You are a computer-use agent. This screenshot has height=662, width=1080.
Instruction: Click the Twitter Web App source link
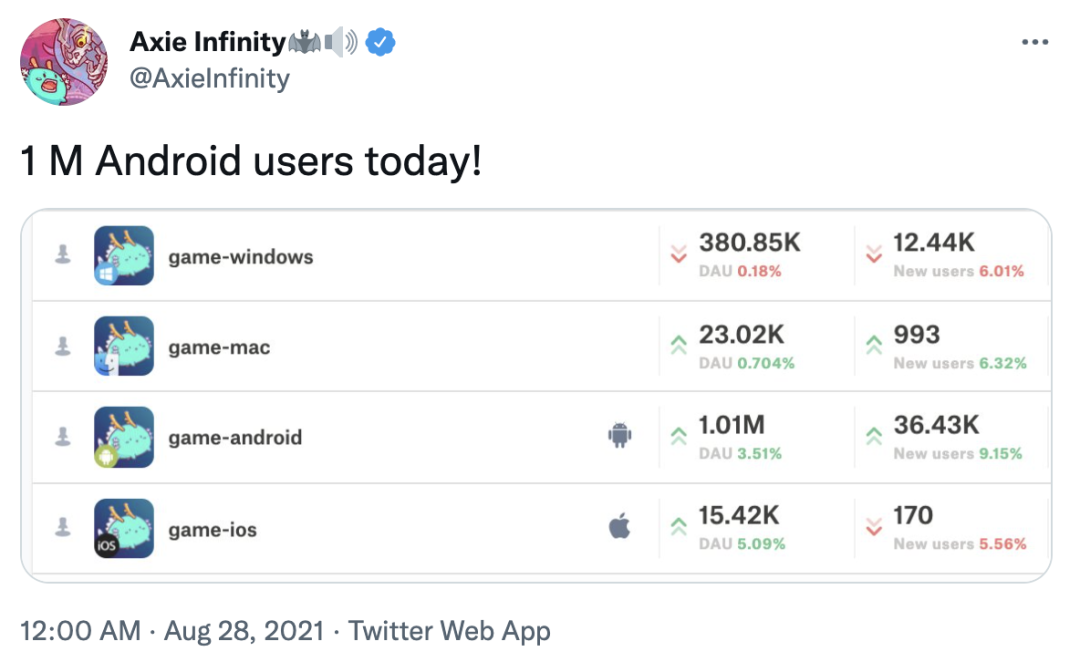(x=449, y=630)
